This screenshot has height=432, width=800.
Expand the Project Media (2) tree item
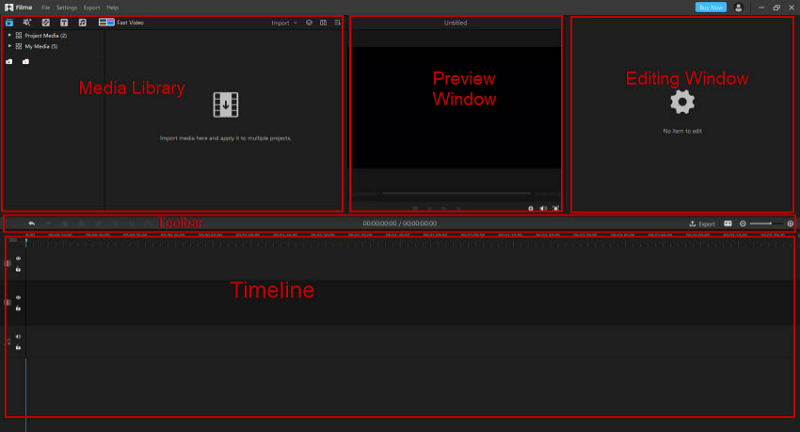click(x=9, y=35)
